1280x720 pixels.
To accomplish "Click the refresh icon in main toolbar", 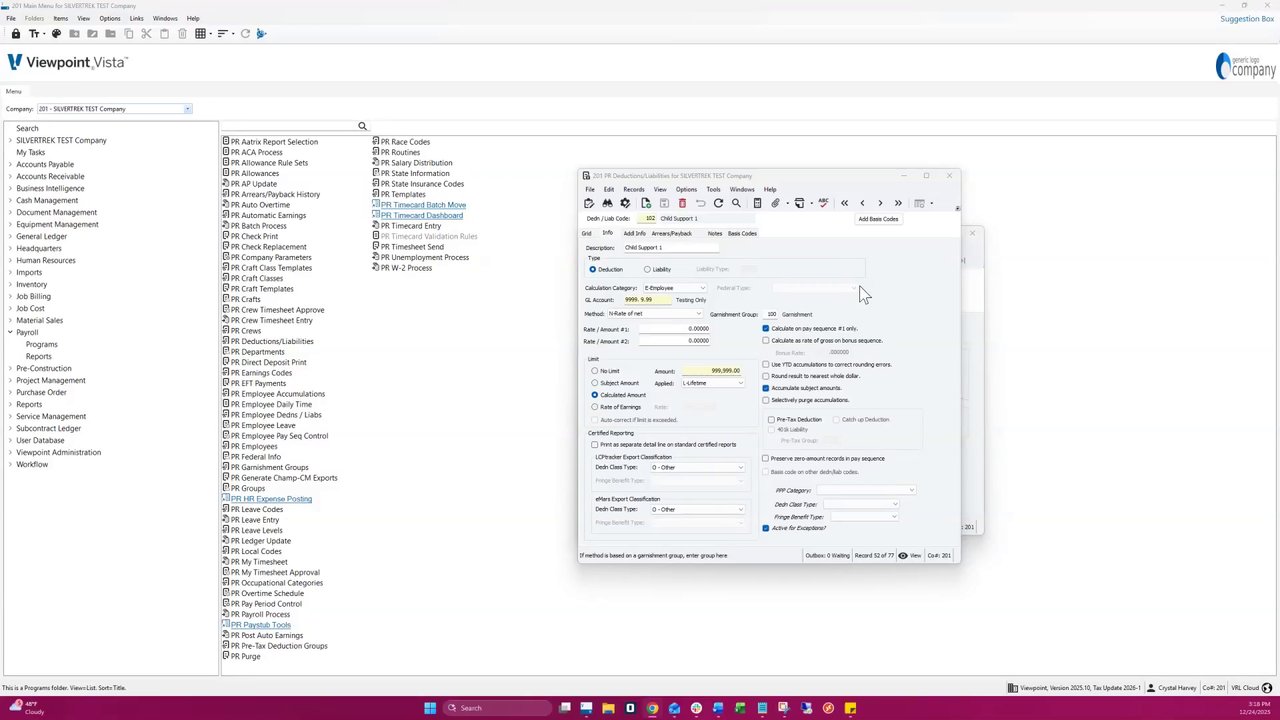I will click(245, 34).
